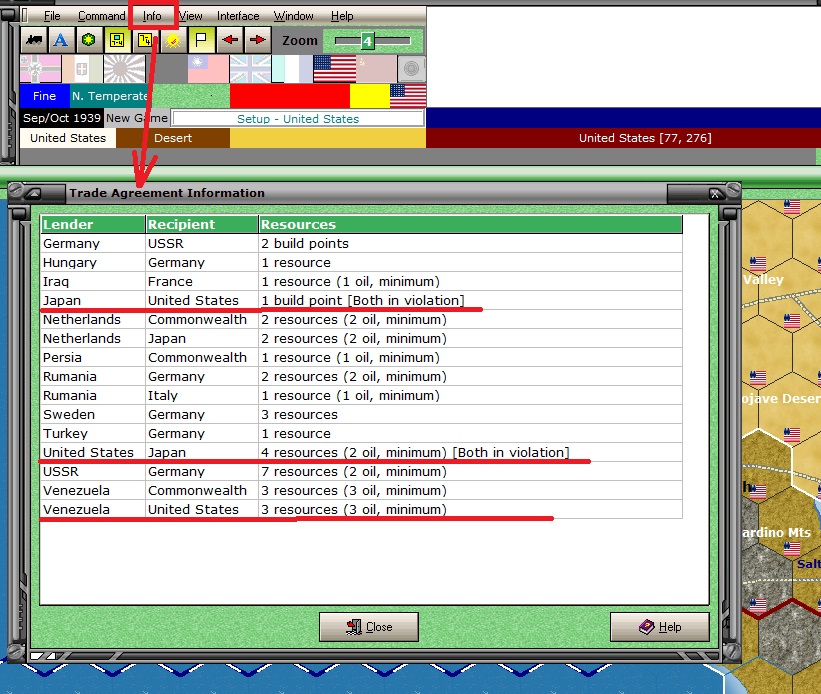
Task: Select the USSR 7 resources row
Action: click(x=361, y=471)
